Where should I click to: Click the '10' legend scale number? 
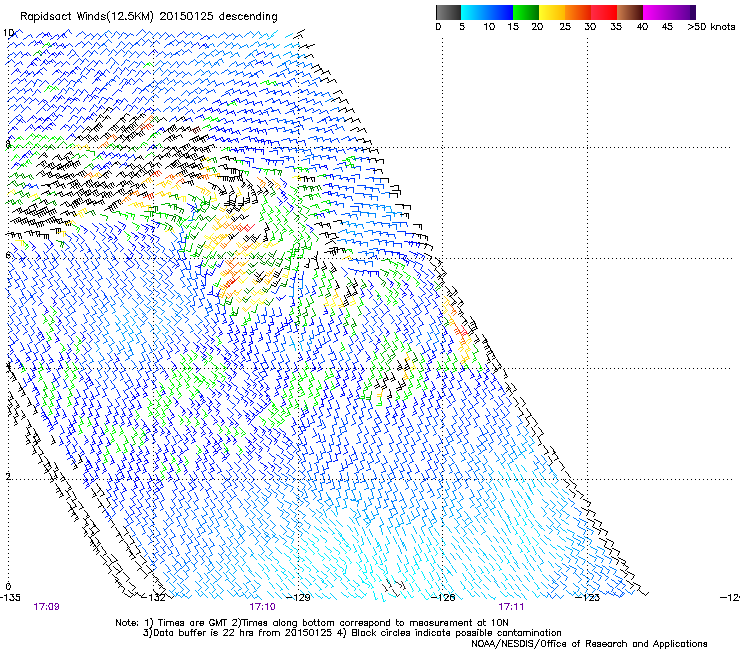click(489, 27)
